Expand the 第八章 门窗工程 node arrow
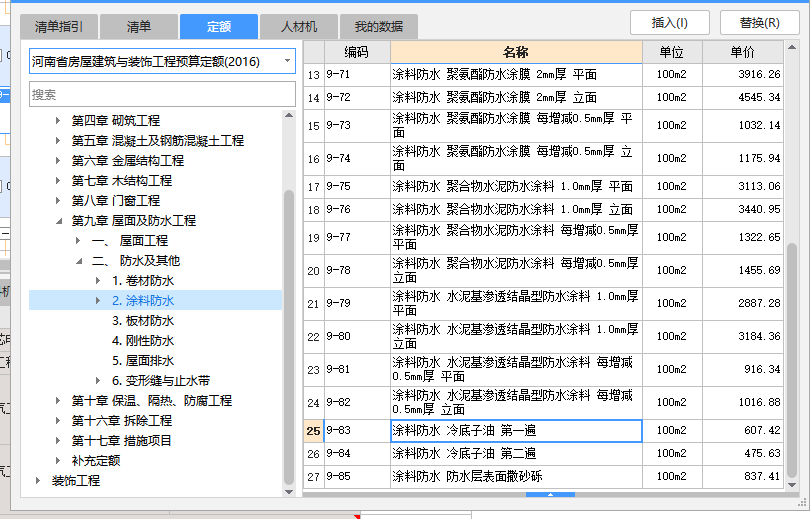 58,201
